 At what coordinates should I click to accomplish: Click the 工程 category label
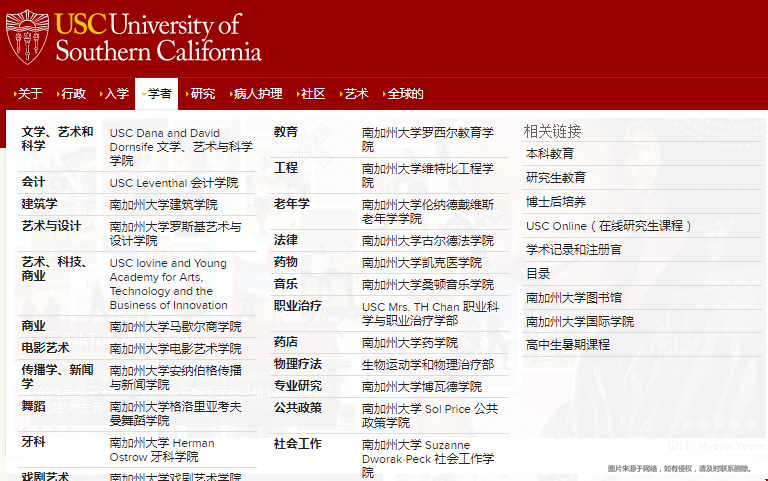286,168
